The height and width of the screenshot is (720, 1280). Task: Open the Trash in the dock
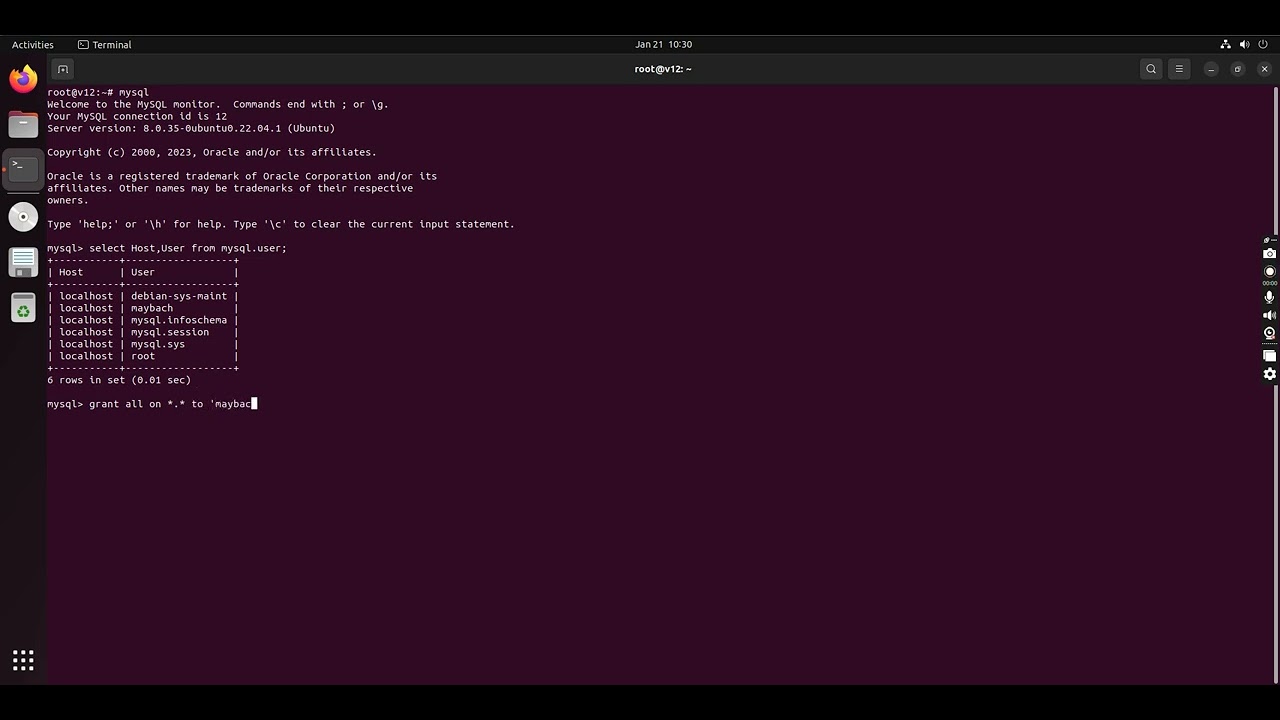[x=23, y=308]
